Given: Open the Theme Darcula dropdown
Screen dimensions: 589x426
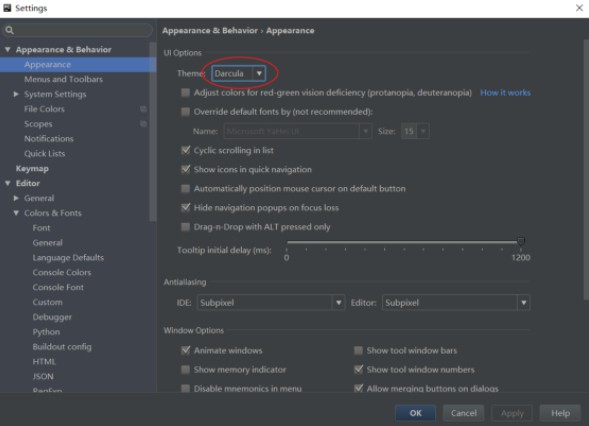Looking at the screenshot, I should pos(239,74).
